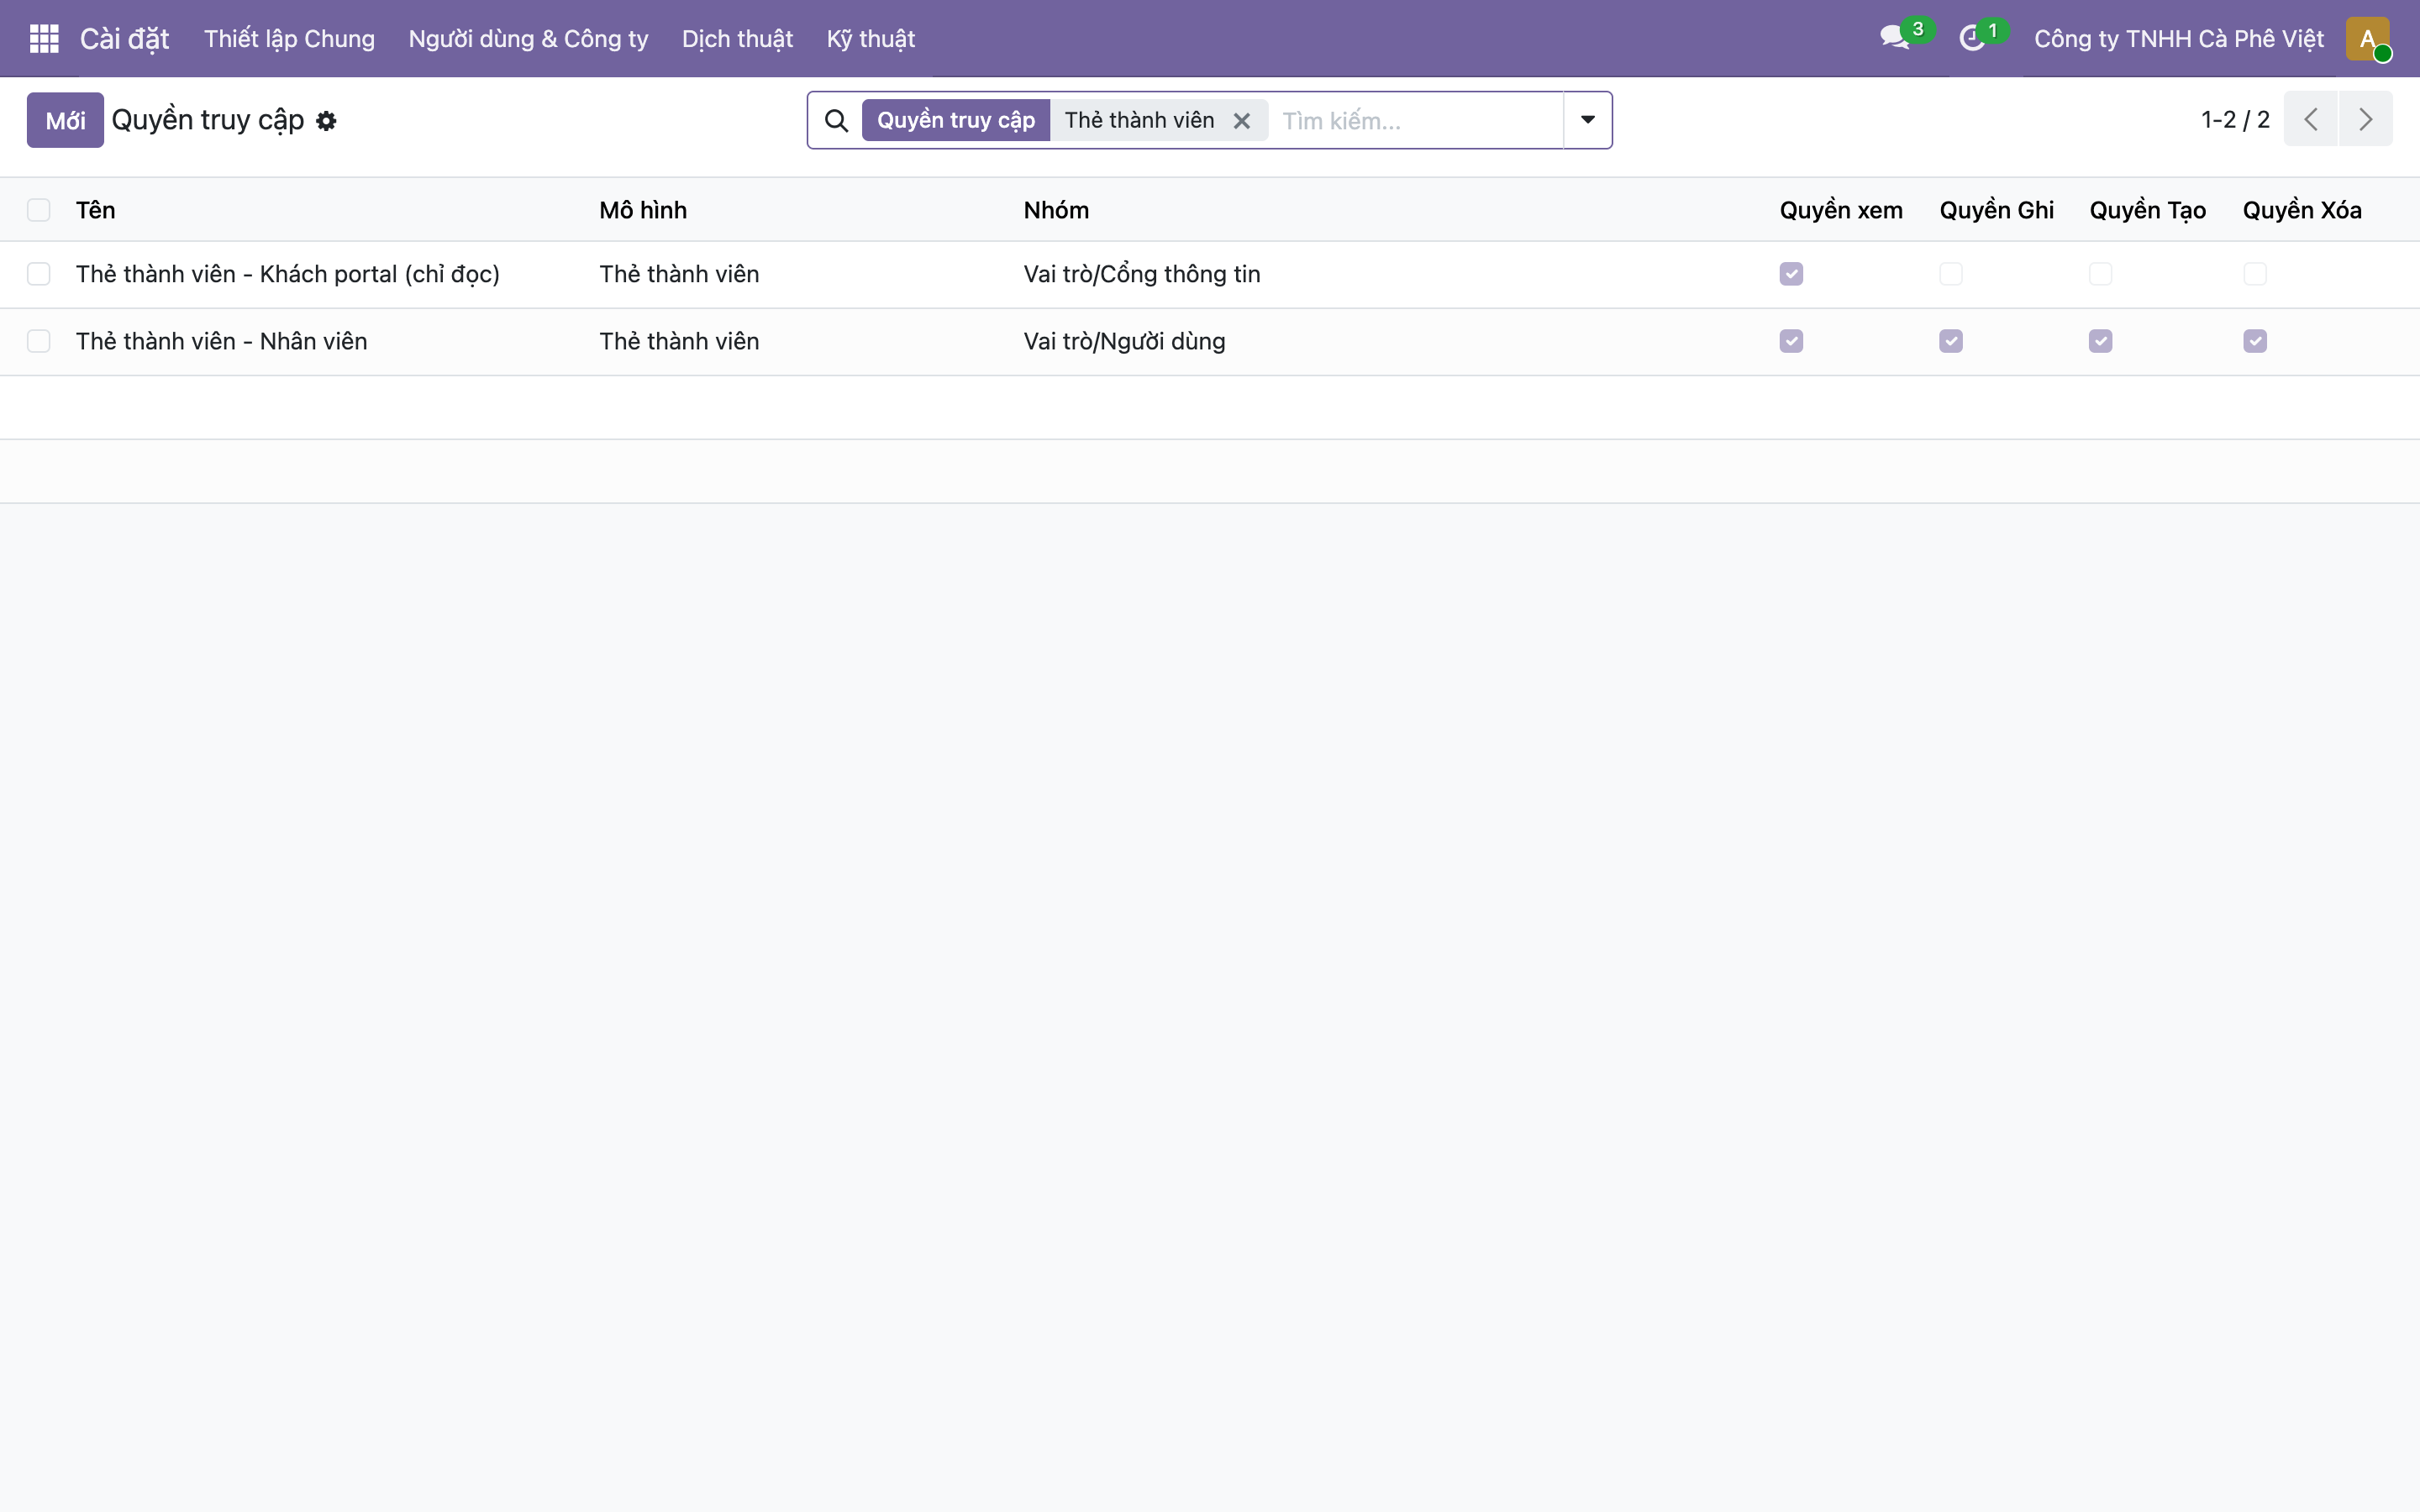Toggle Quyền Tạo for Khách portal row
2420x1512 pixels.
(2101, 274)
